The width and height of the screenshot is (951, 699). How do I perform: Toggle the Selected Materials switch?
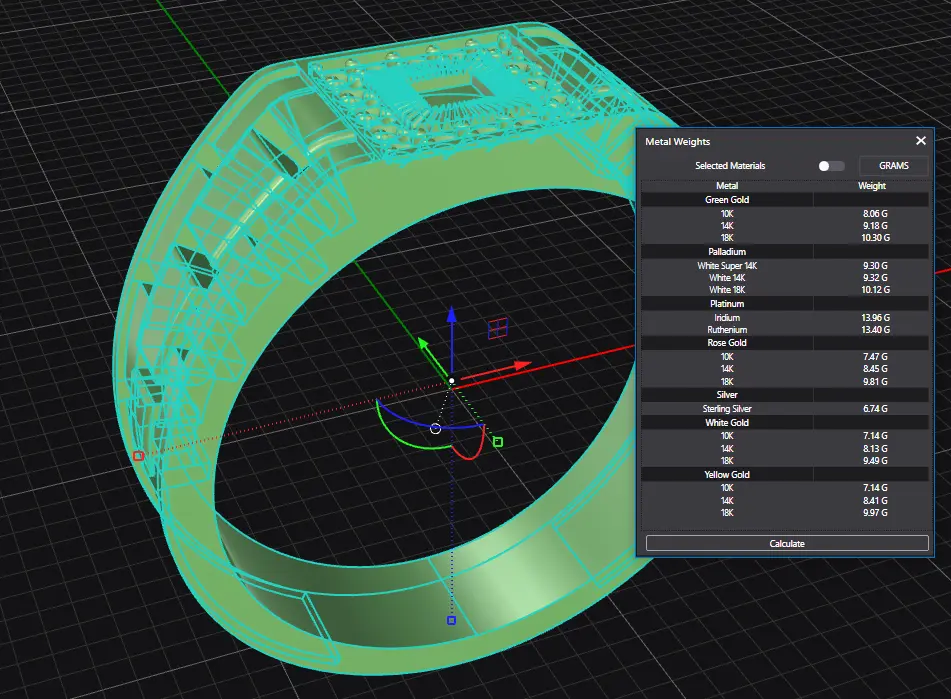[x=830, y=166]
